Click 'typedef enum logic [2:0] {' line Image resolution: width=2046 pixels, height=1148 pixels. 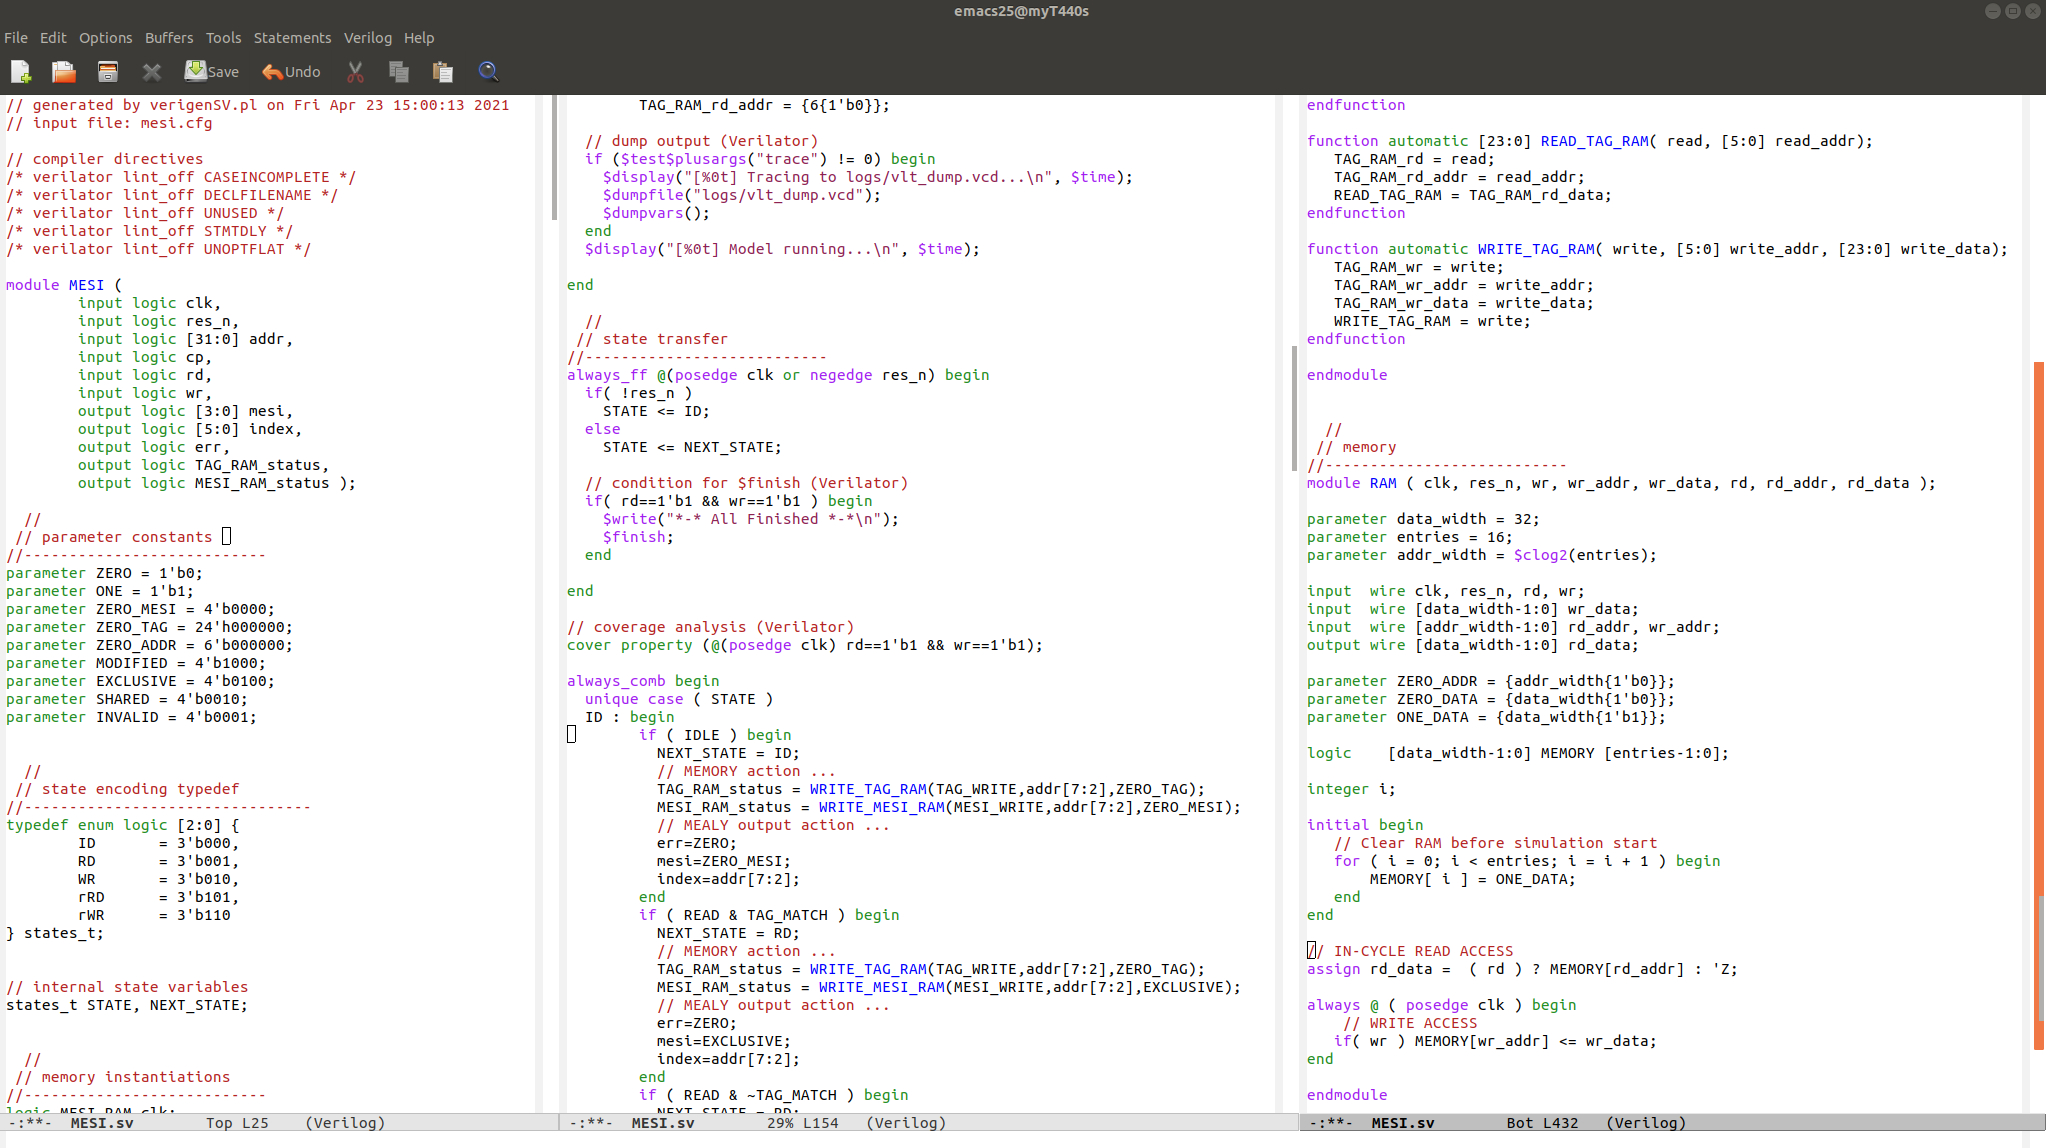click(x=123, y=825)
